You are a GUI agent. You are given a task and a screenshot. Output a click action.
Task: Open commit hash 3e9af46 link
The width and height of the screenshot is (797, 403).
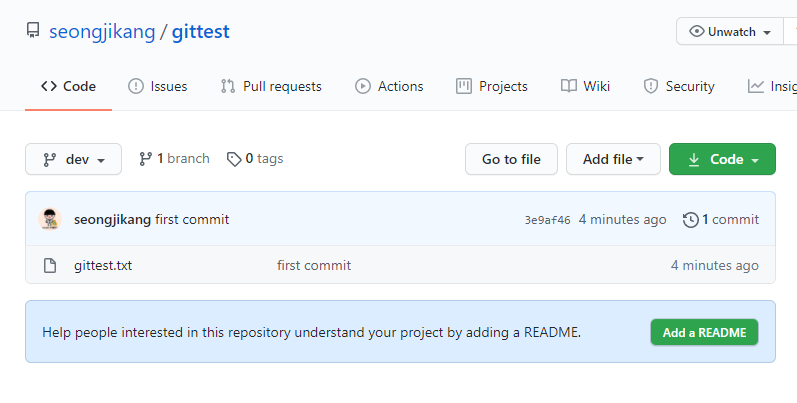[x=547, y=220]
